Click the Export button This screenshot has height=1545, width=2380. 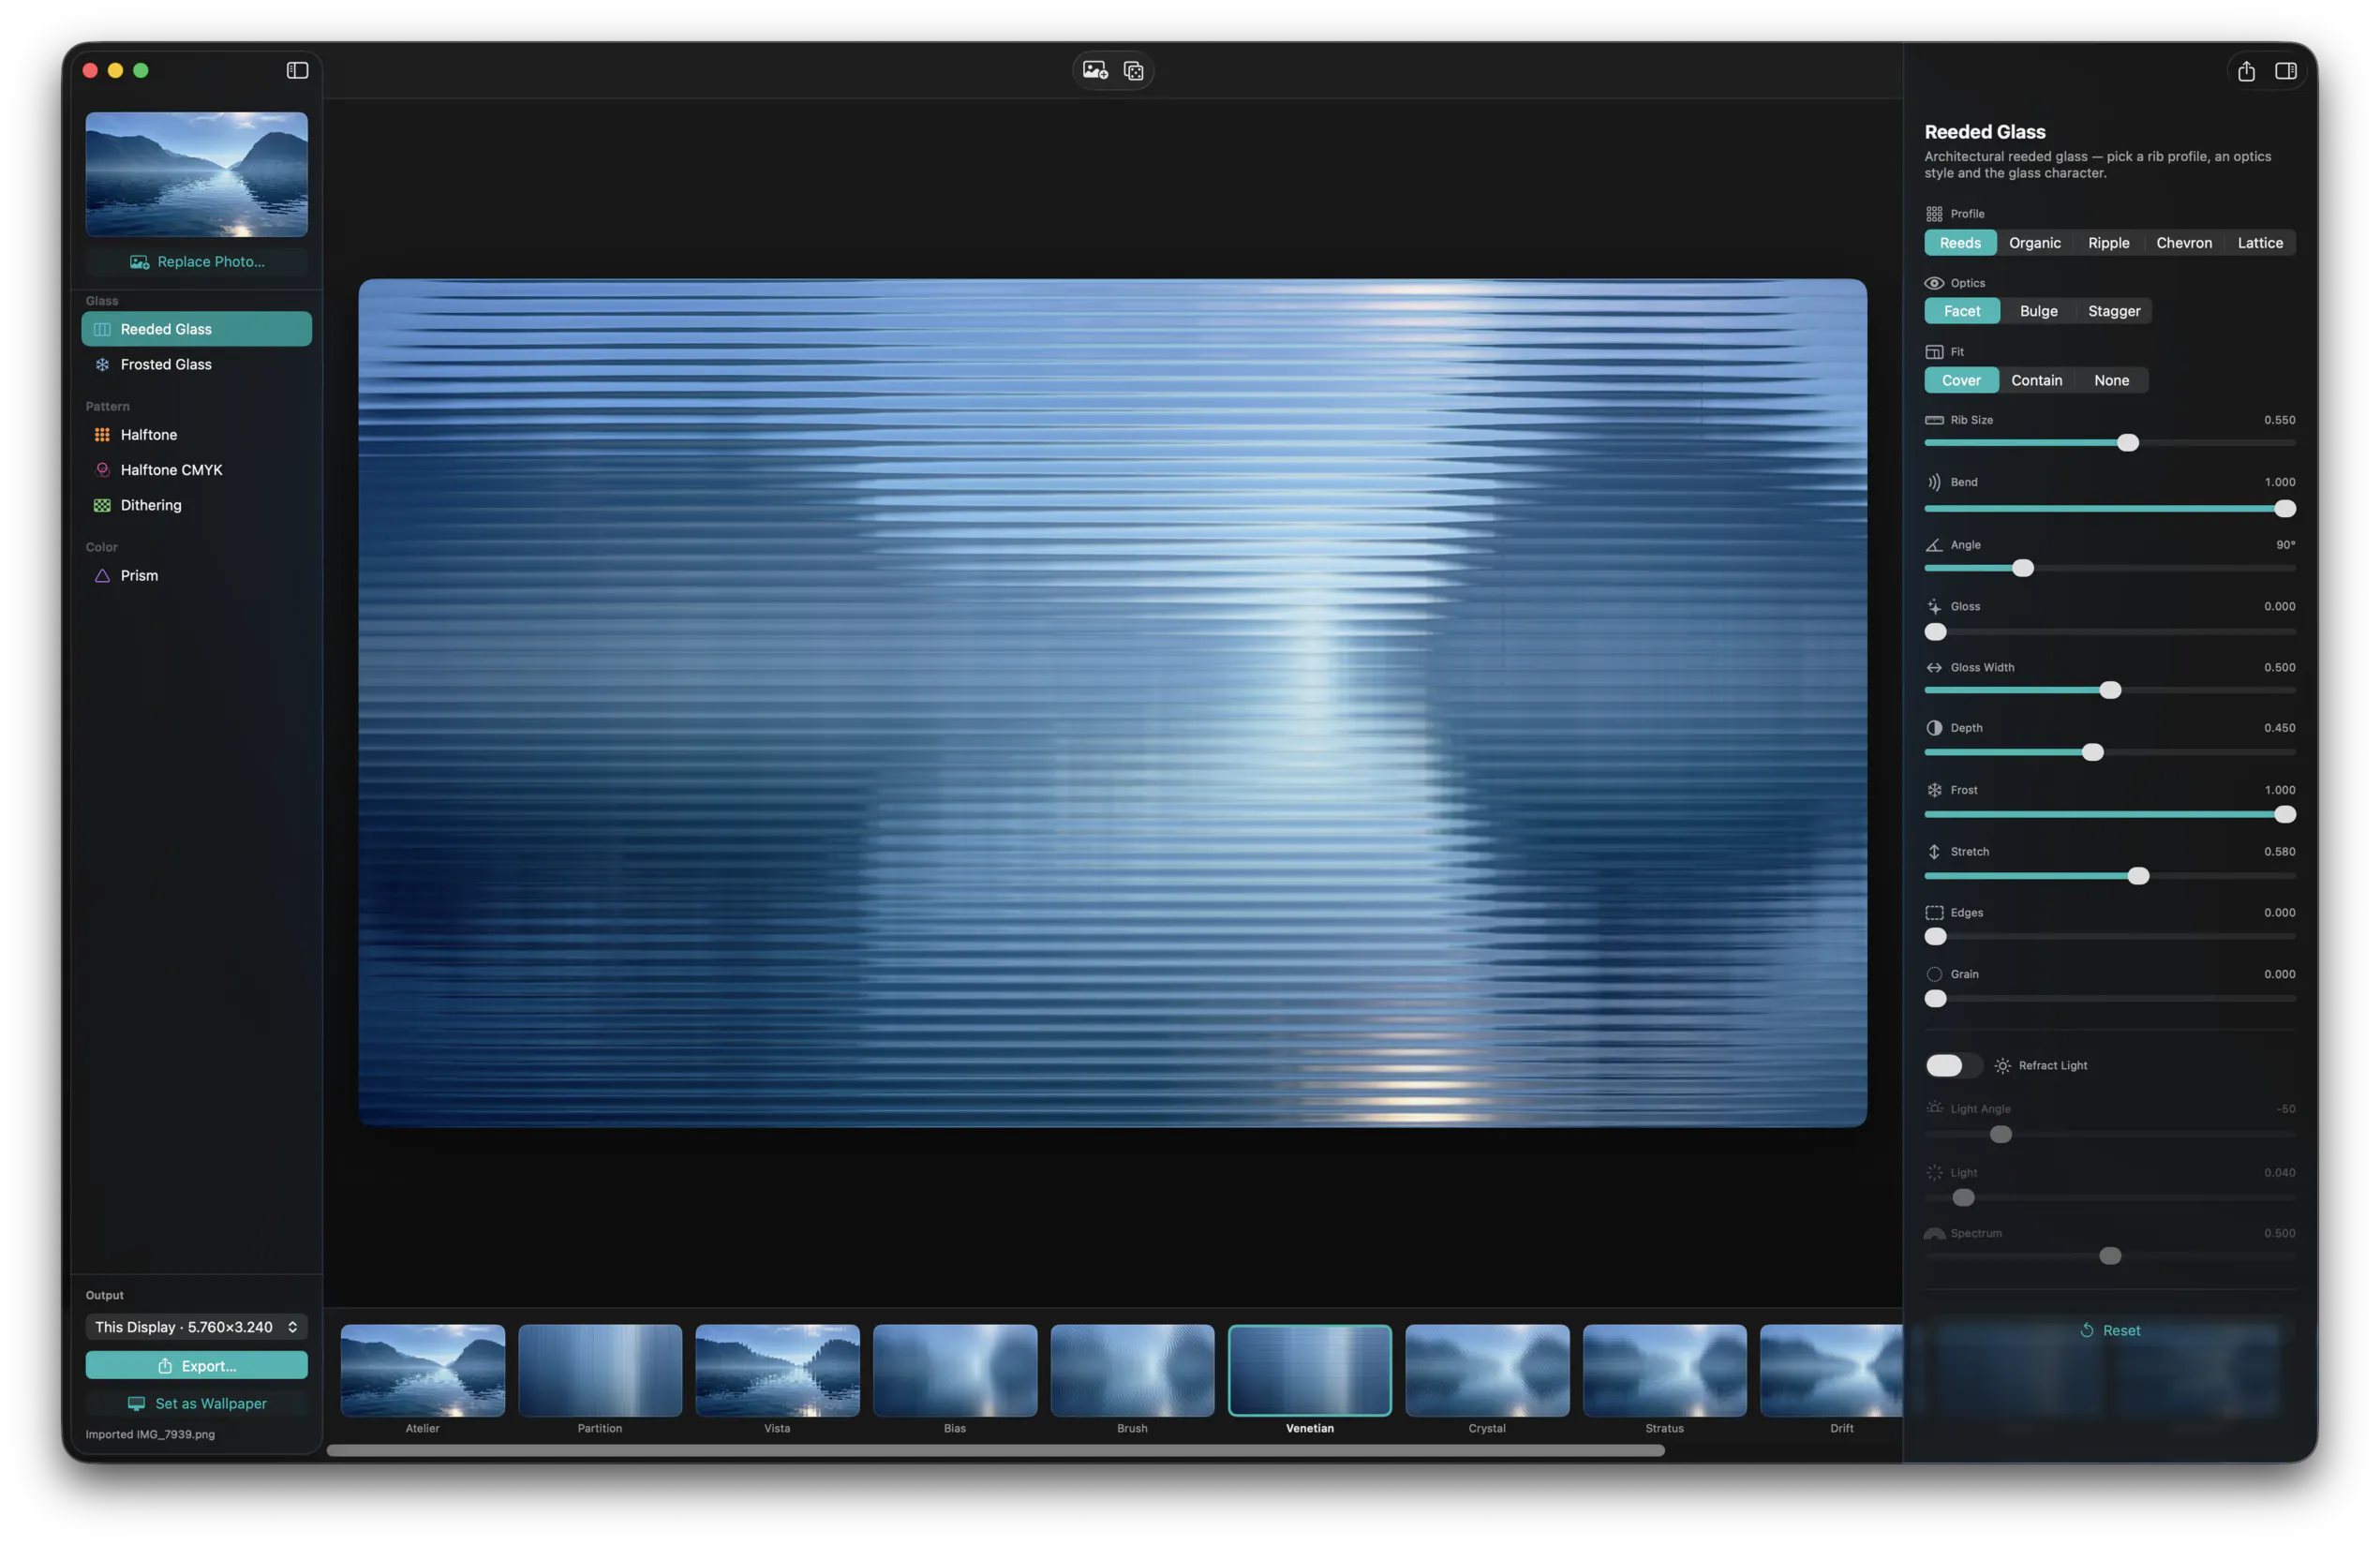(x=197, y=1365)
